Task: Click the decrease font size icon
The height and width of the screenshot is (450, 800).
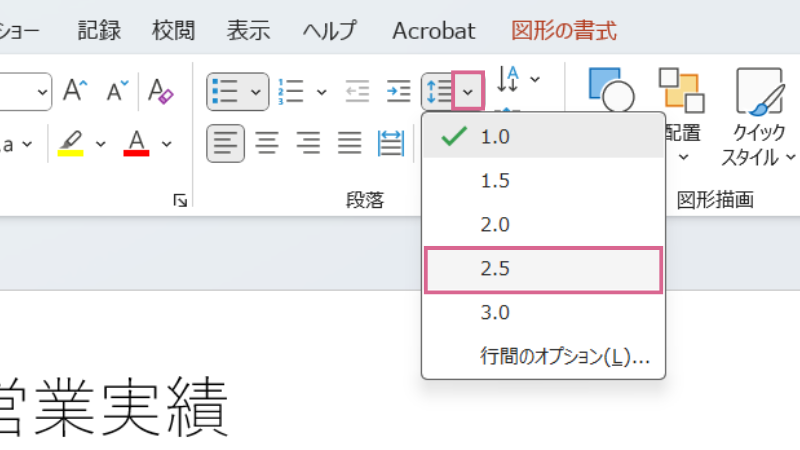Action: pos(118,91)
